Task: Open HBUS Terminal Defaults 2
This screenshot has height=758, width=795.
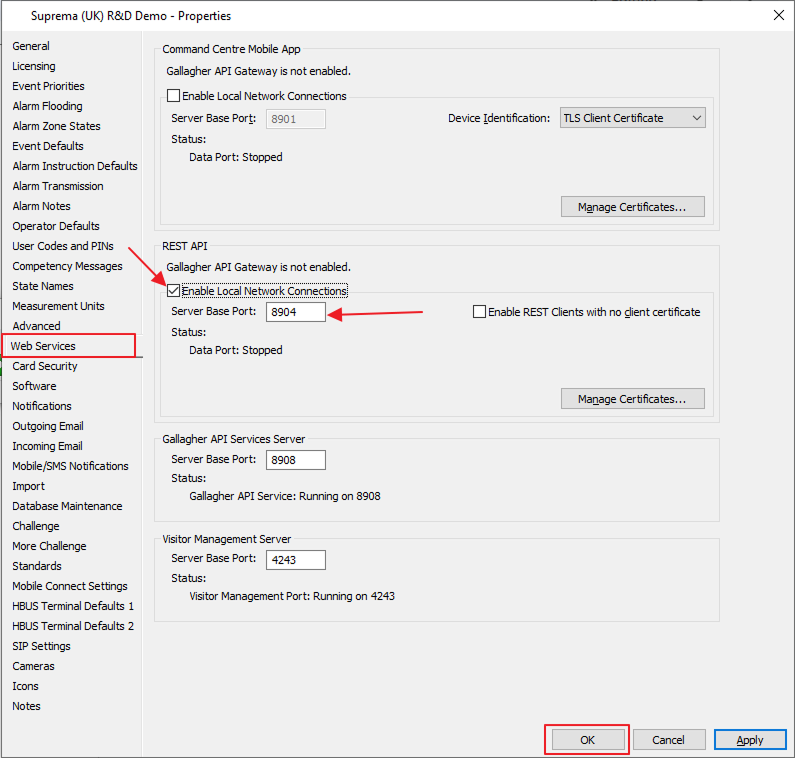Action: click(x=73, y=626)
